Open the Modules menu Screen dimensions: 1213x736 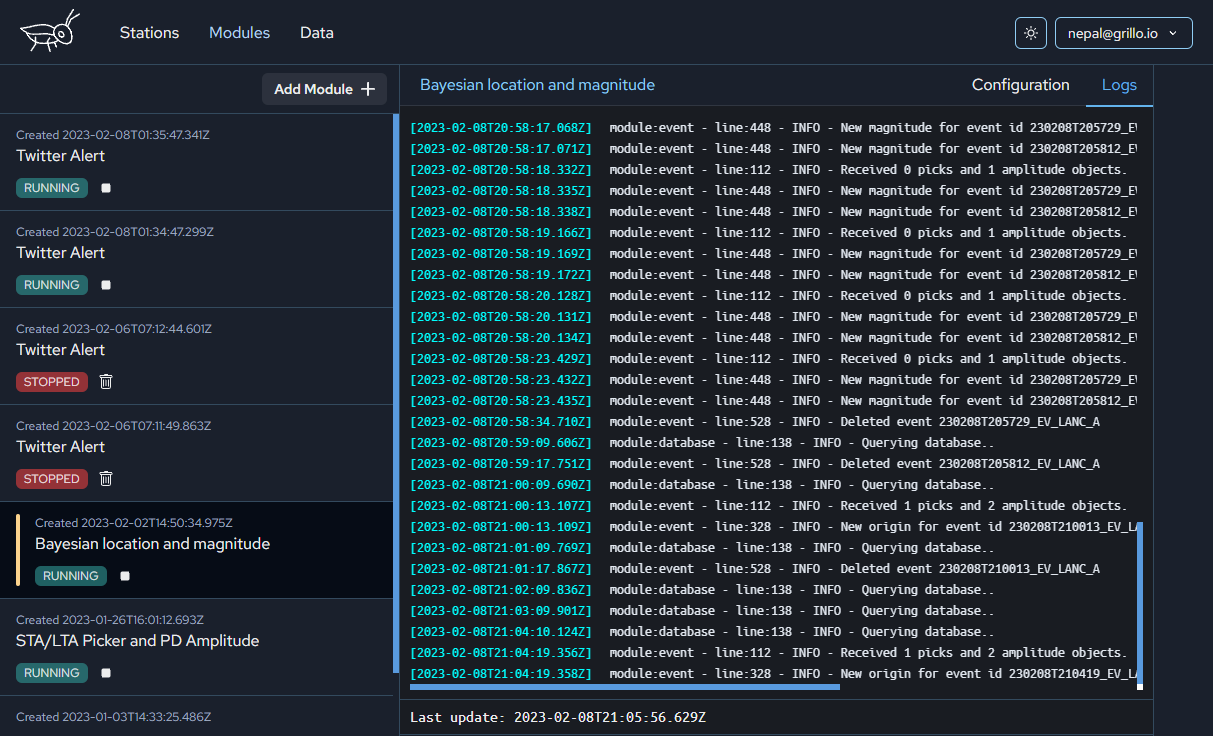coord(239,33)
